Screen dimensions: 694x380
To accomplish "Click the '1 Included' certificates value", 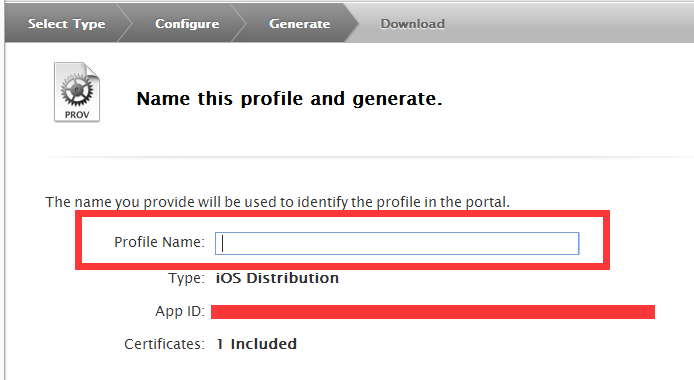I will pos(257,344).
